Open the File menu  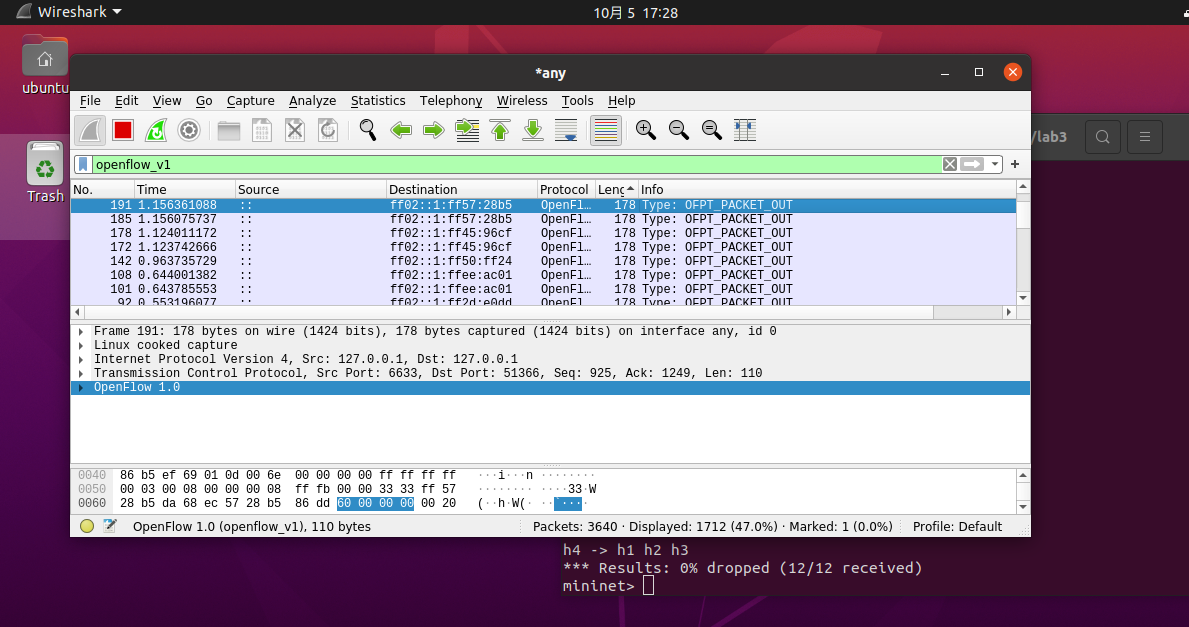coord(89,101)
